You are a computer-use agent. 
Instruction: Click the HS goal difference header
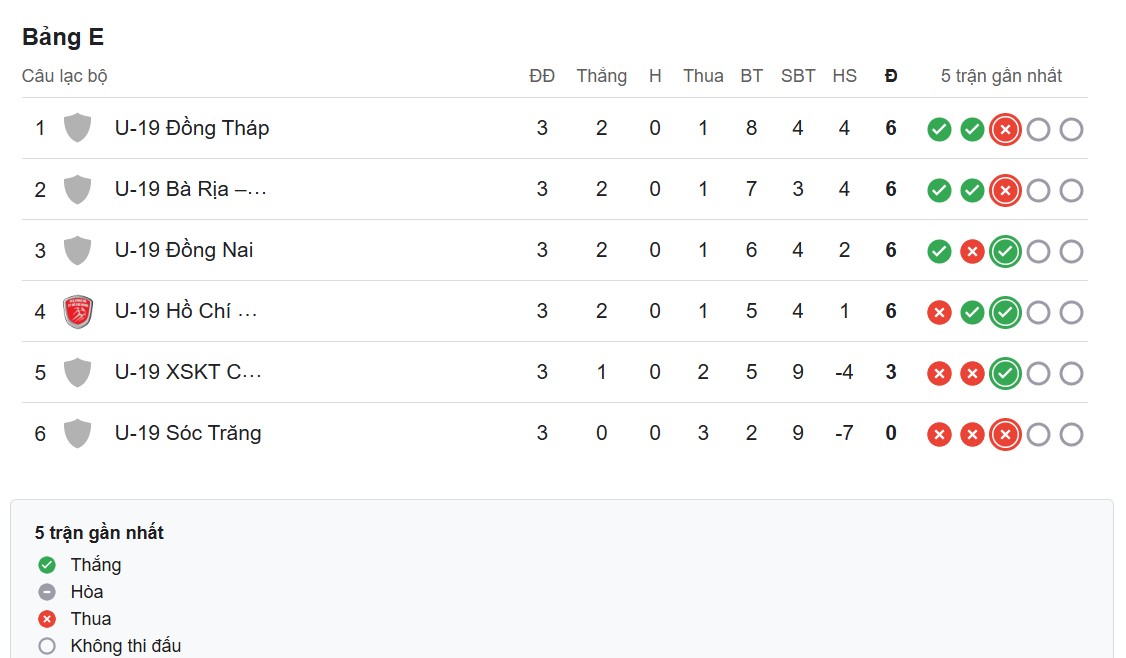click(x=844, y=76)
